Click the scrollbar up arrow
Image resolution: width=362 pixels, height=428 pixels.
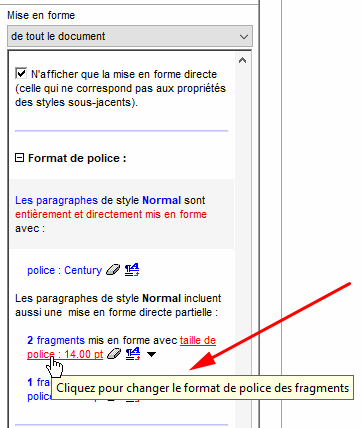pos(243,60)
